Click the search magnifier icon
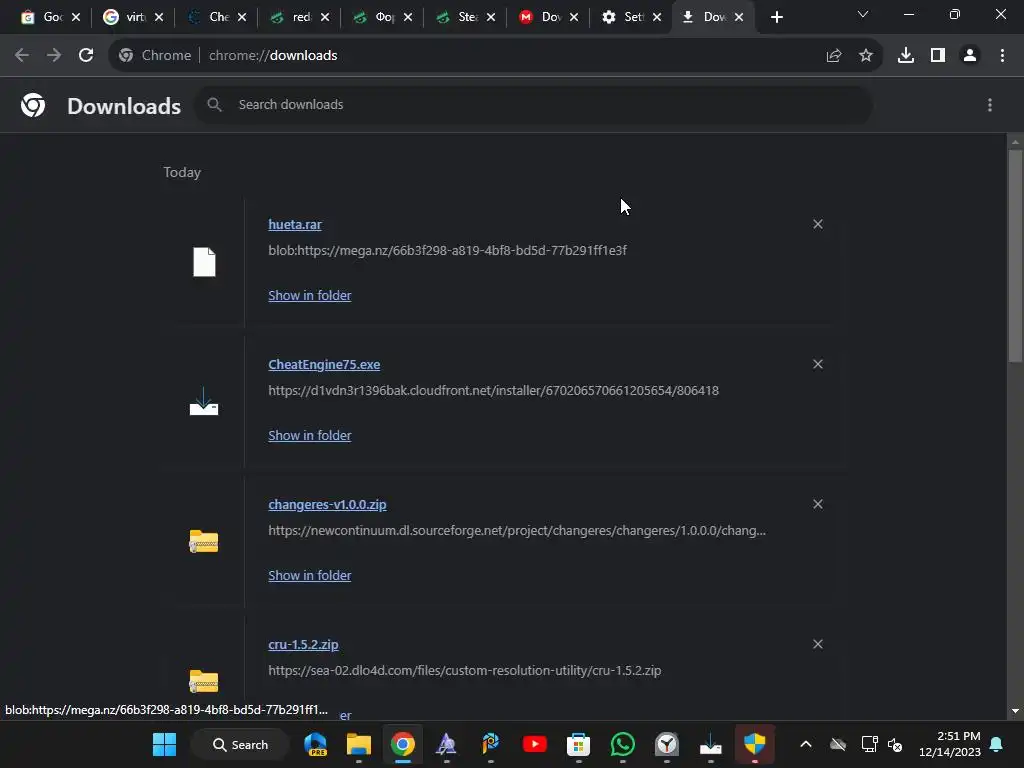This screenshot has width=1024, height=768. [214, 104]
